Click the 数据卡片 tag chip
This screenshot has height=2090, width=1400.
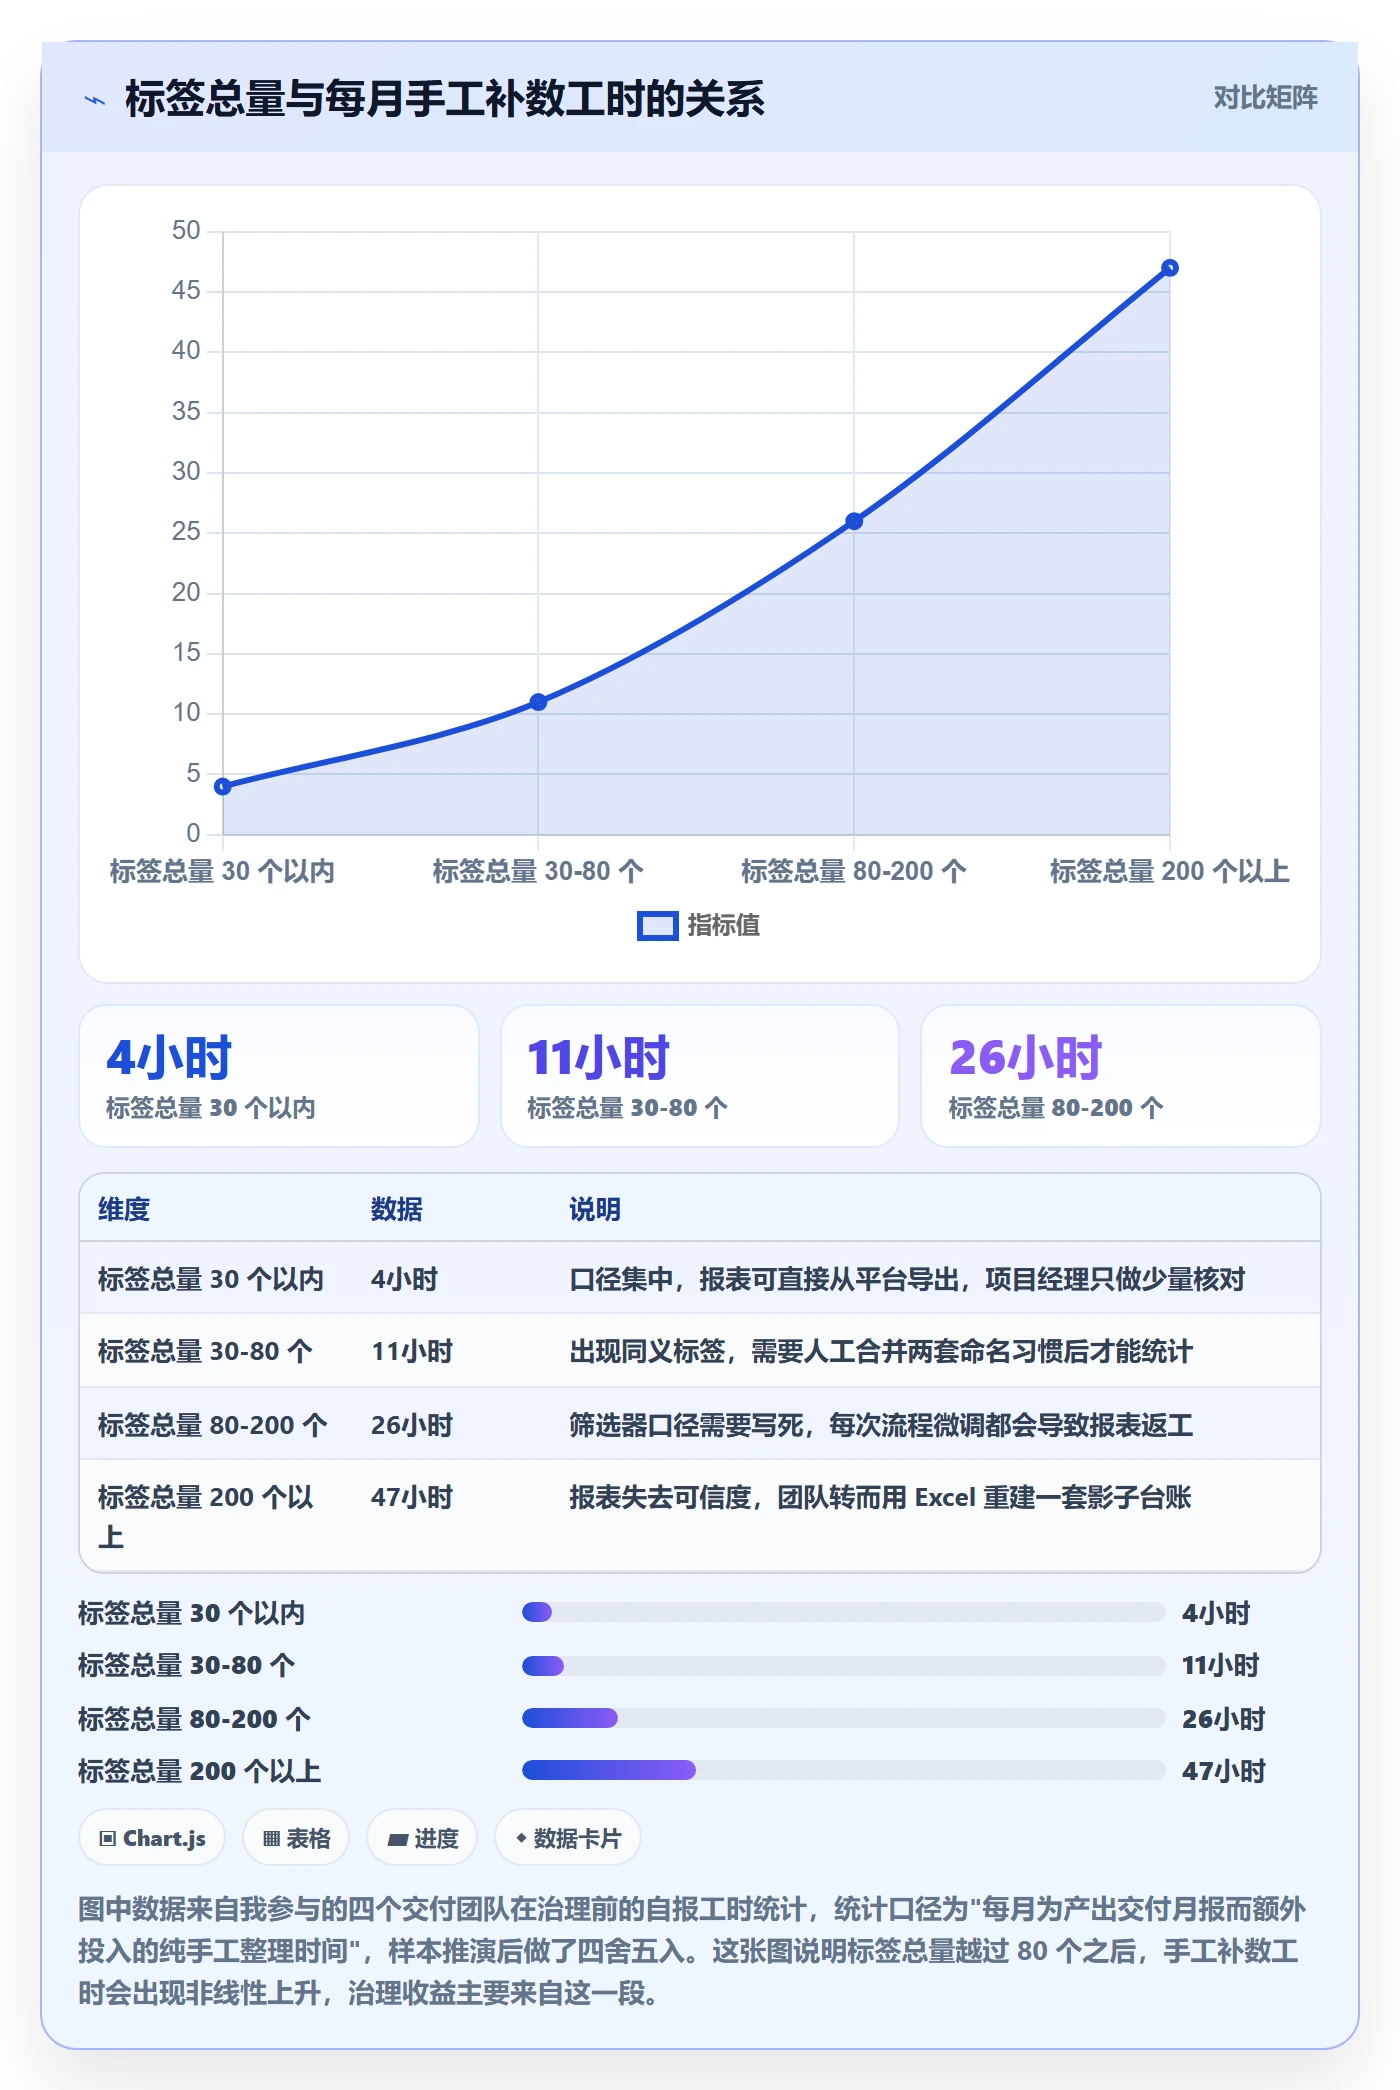568,1838
